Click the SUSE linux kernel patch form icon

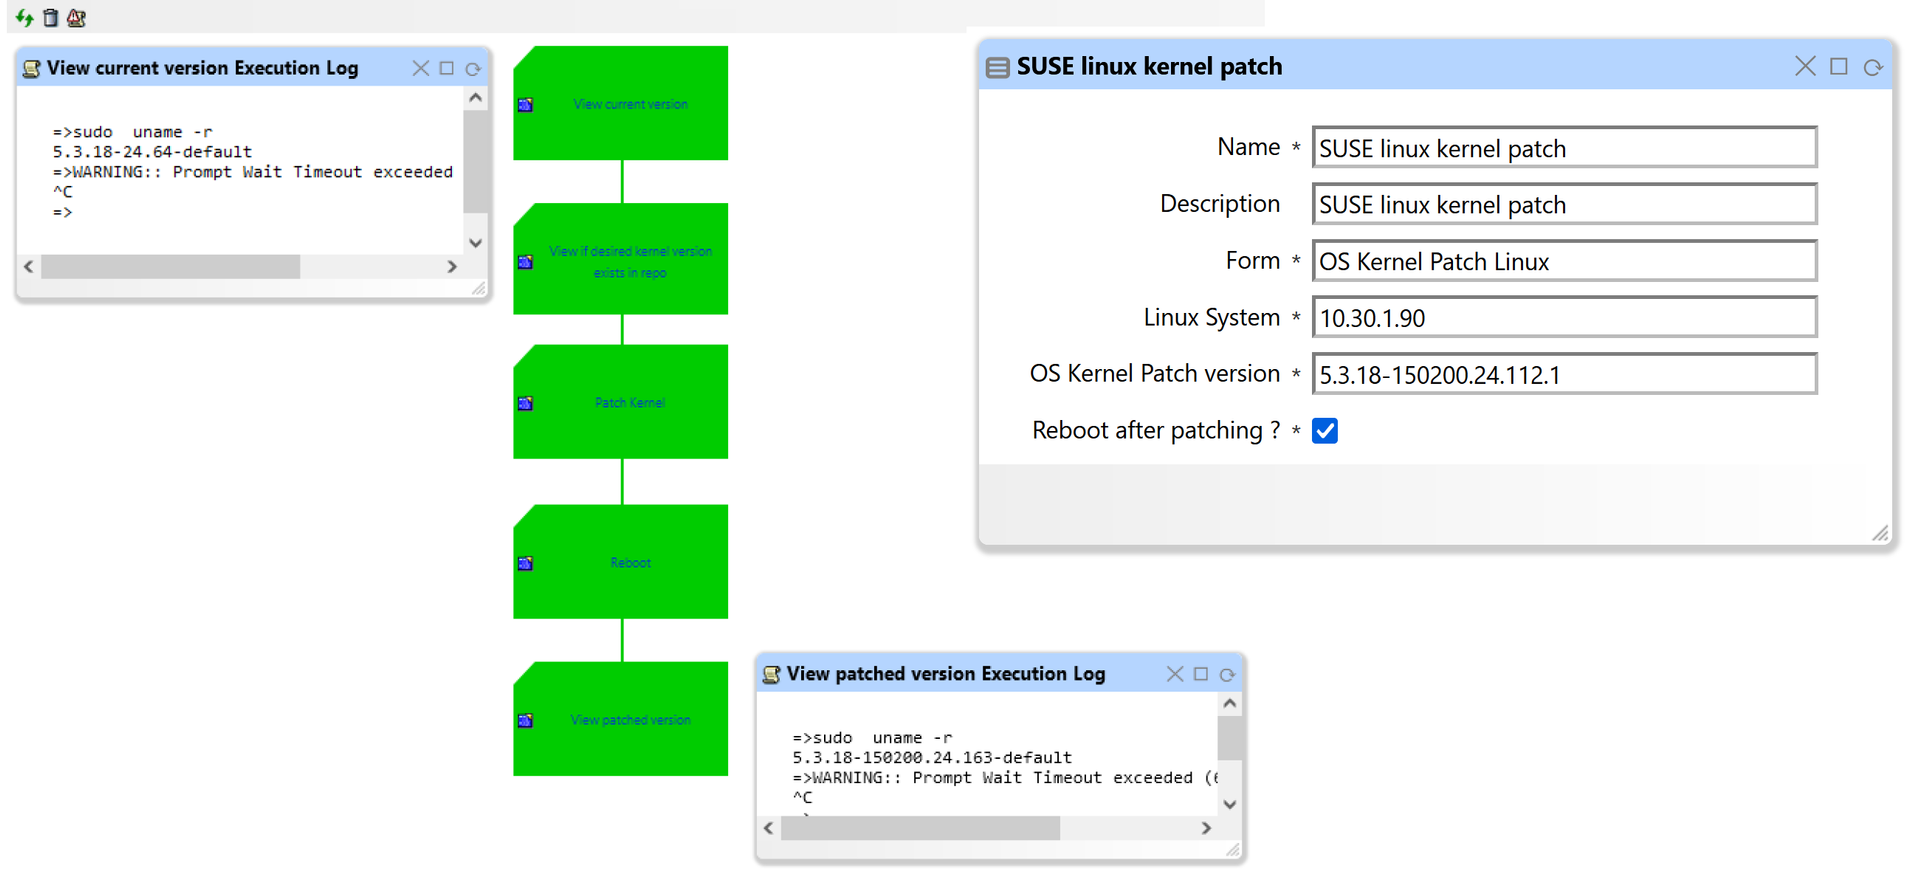click(997, 67)
